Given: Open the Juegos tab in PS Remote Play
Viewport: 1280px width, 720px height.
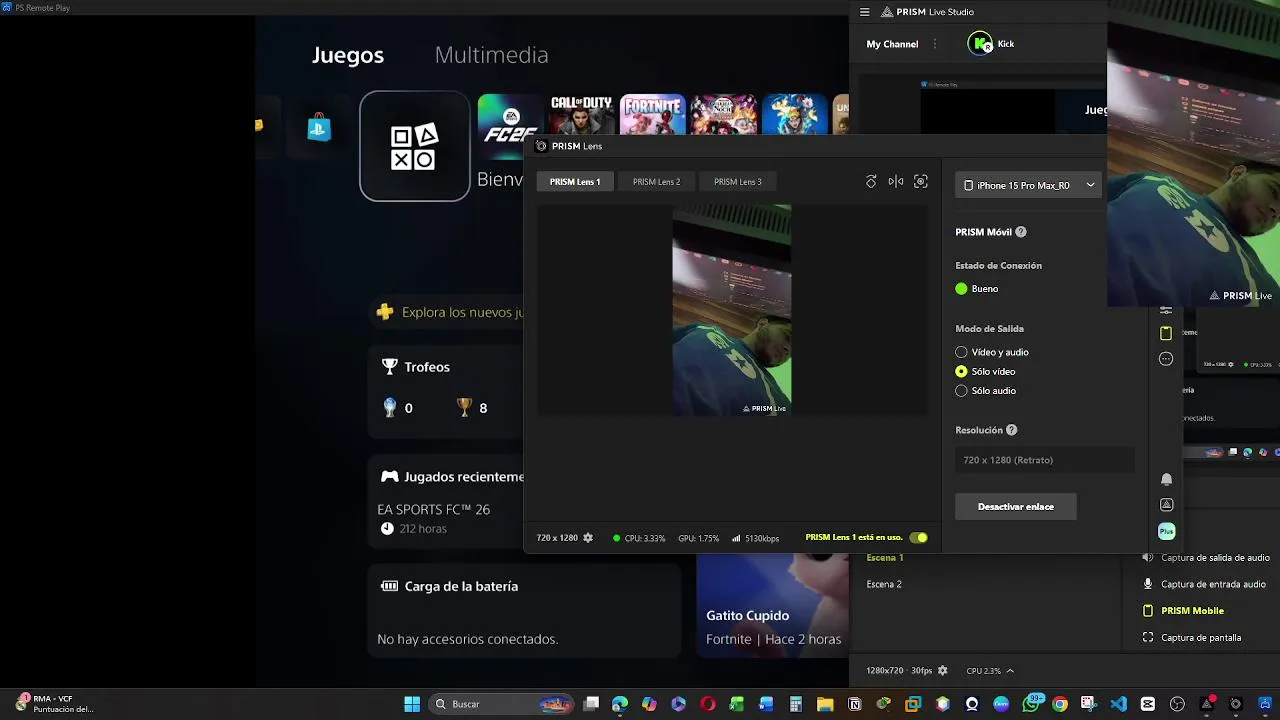Looking at the screenshot, I should point(348,55).
